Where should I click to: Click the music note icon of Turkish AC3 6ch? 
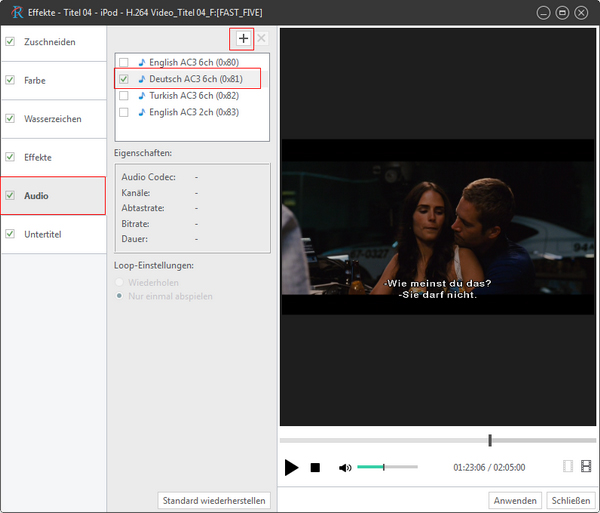pyautogui.click(x=142, y=95)
